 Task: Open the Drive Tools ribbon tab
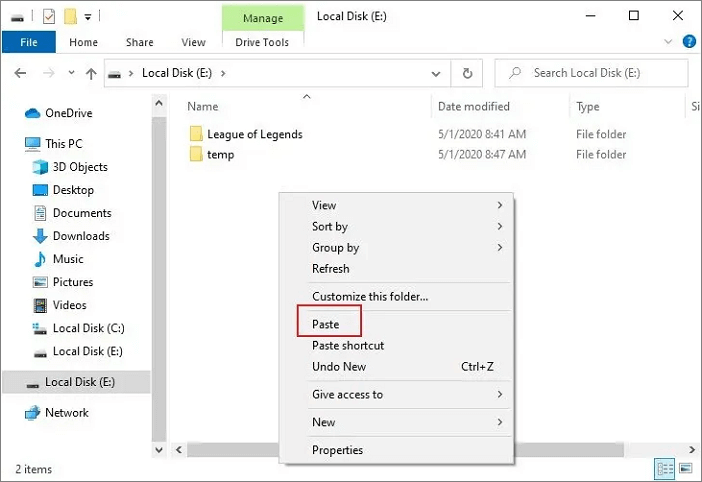(x=261, y=42)
